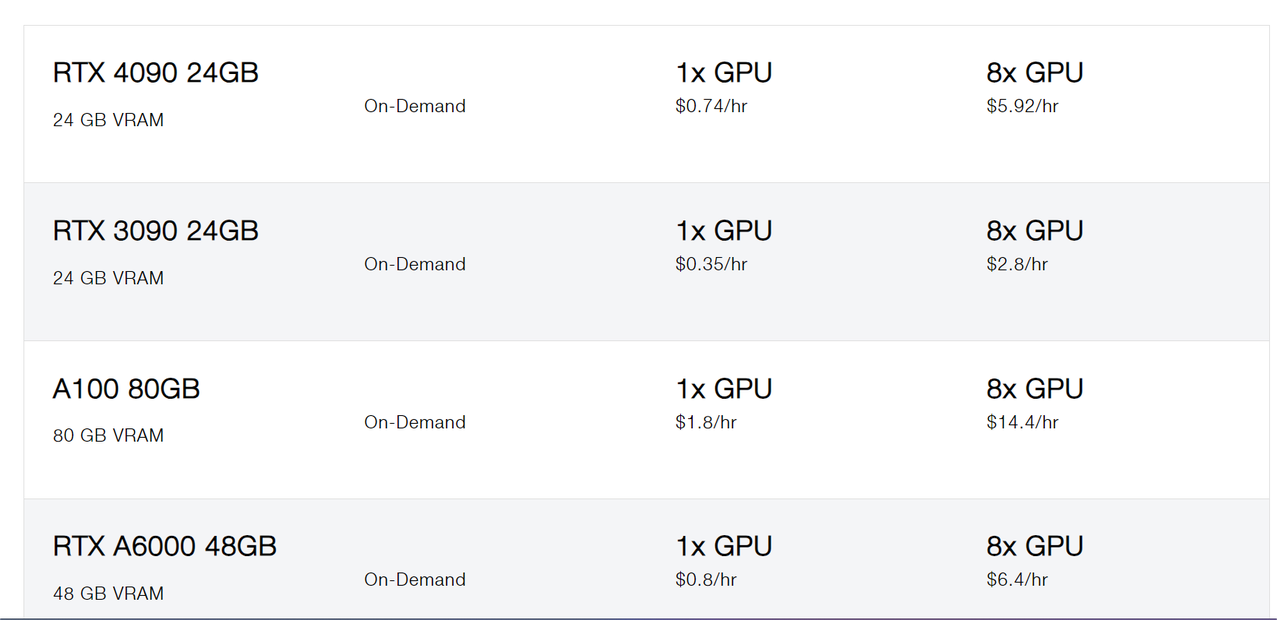Choose the RTX A6000 48GB title
Screen dimensions: 1277x620
click(x=164, y=547)
